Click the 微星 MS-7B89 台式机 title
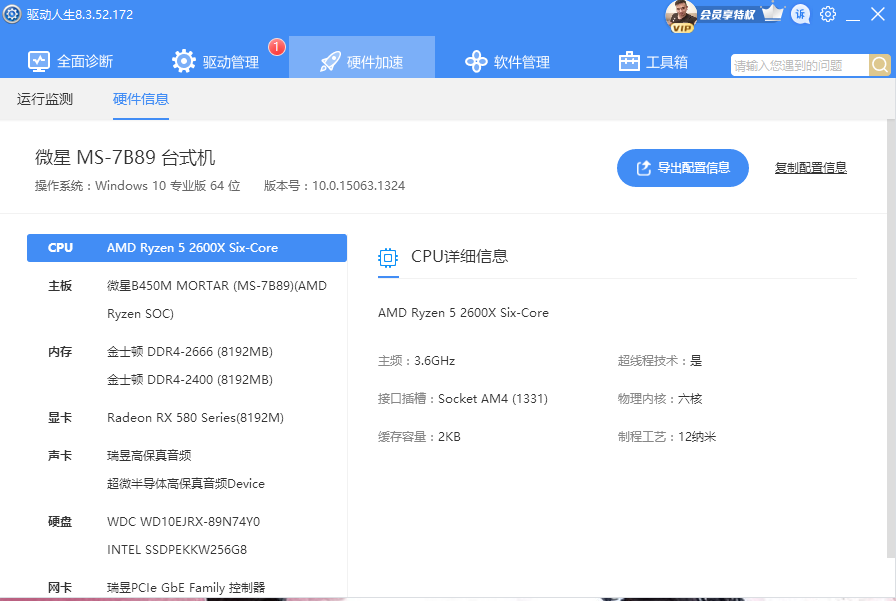The height and width of the screenshot is (601, 896). 125,157
